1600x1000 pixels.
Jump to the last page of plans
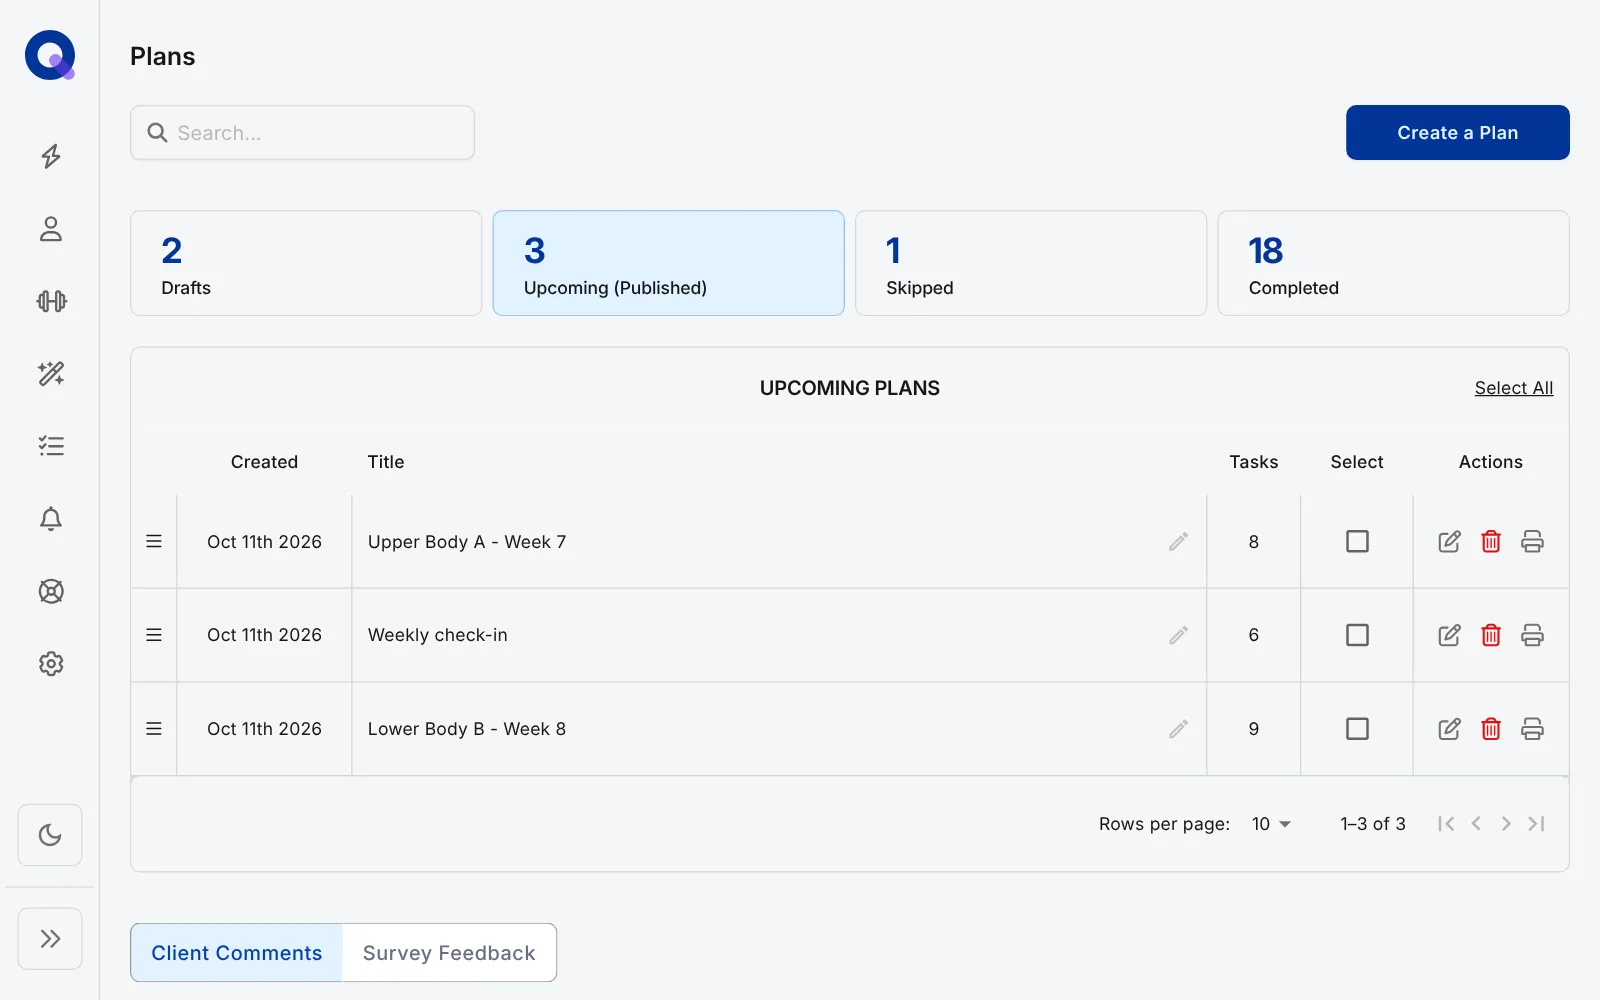[1537, 824]
